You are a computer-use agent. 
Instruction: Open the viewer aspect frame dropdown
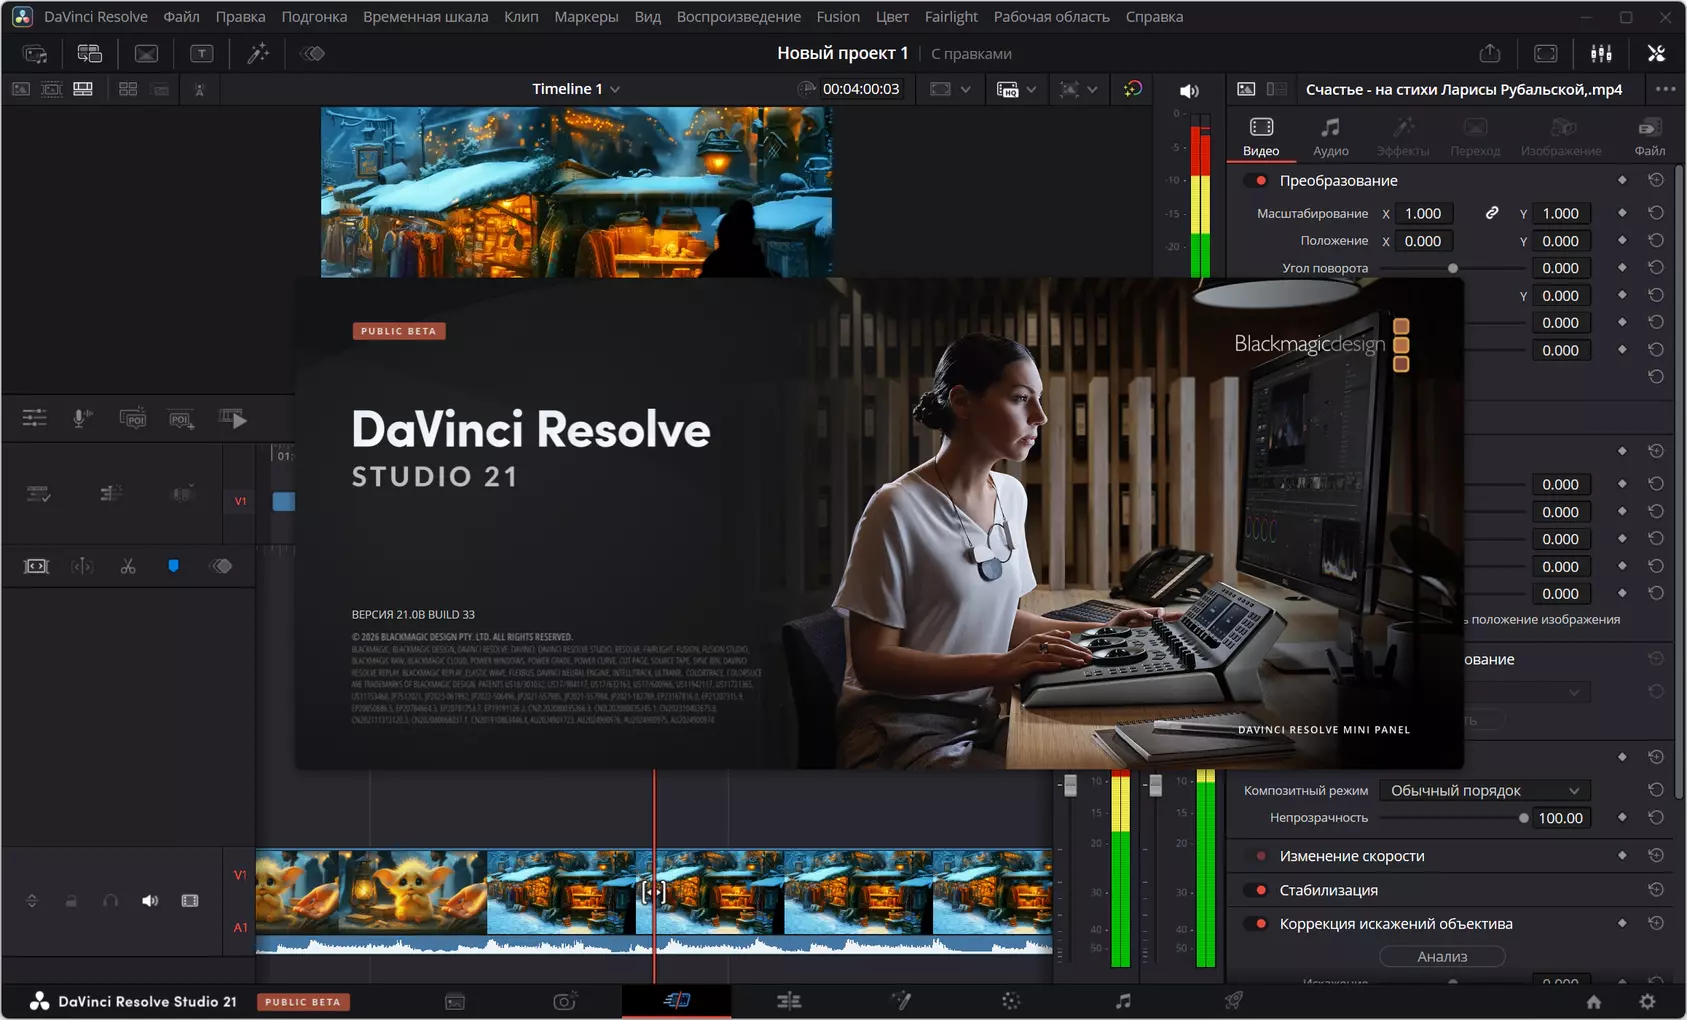click(950, 89)
